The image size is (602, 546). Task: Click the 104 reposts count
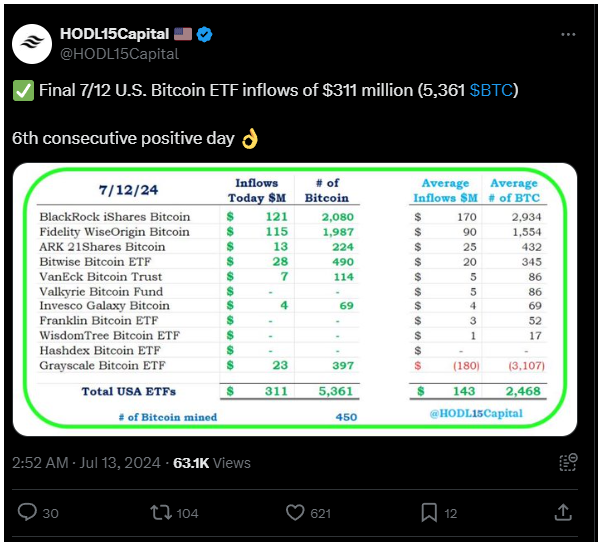coord(185,513)
